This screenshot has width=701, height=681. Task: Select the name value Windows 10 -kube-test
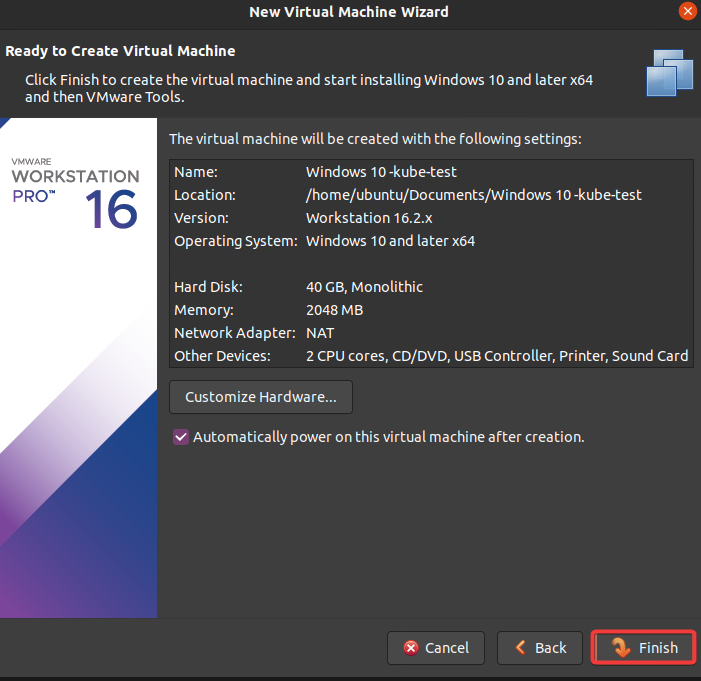[x=381, y=172]
